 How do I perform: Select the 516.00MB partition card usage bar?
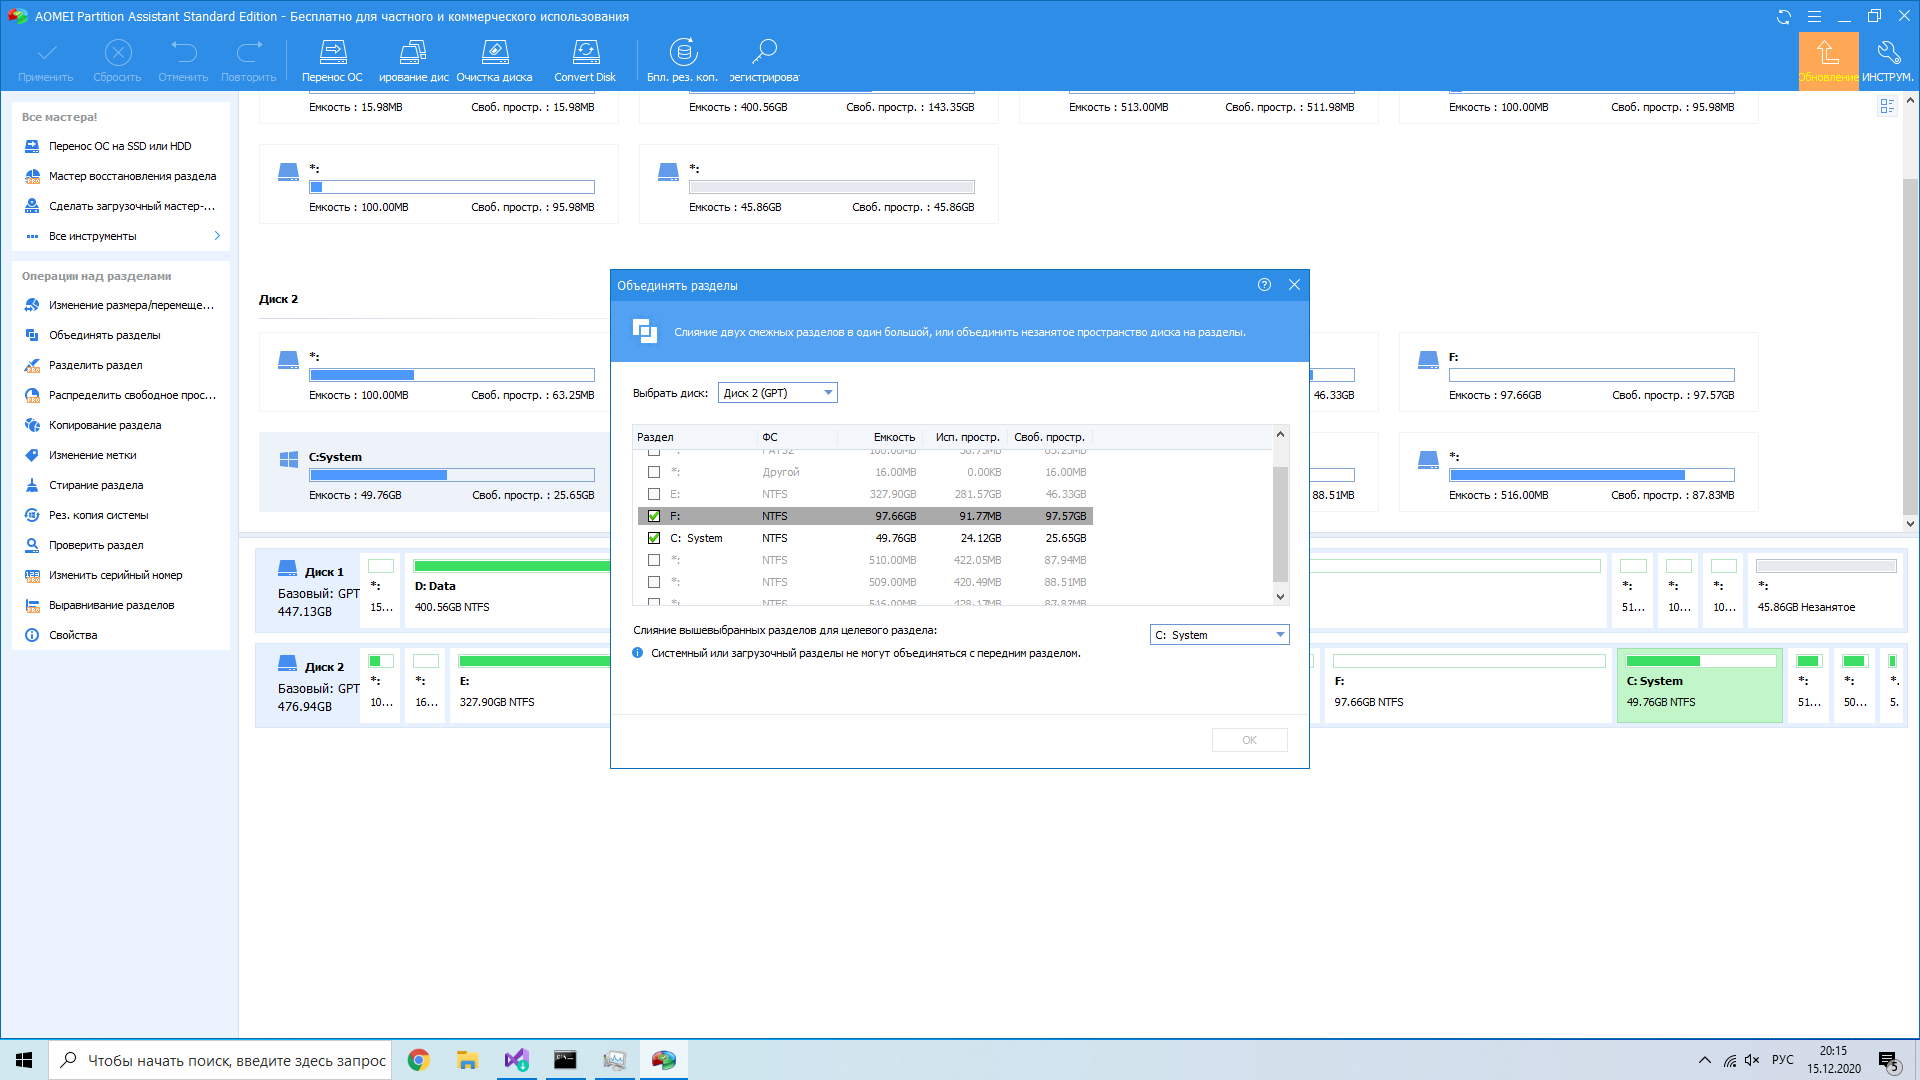point(1591,476)
